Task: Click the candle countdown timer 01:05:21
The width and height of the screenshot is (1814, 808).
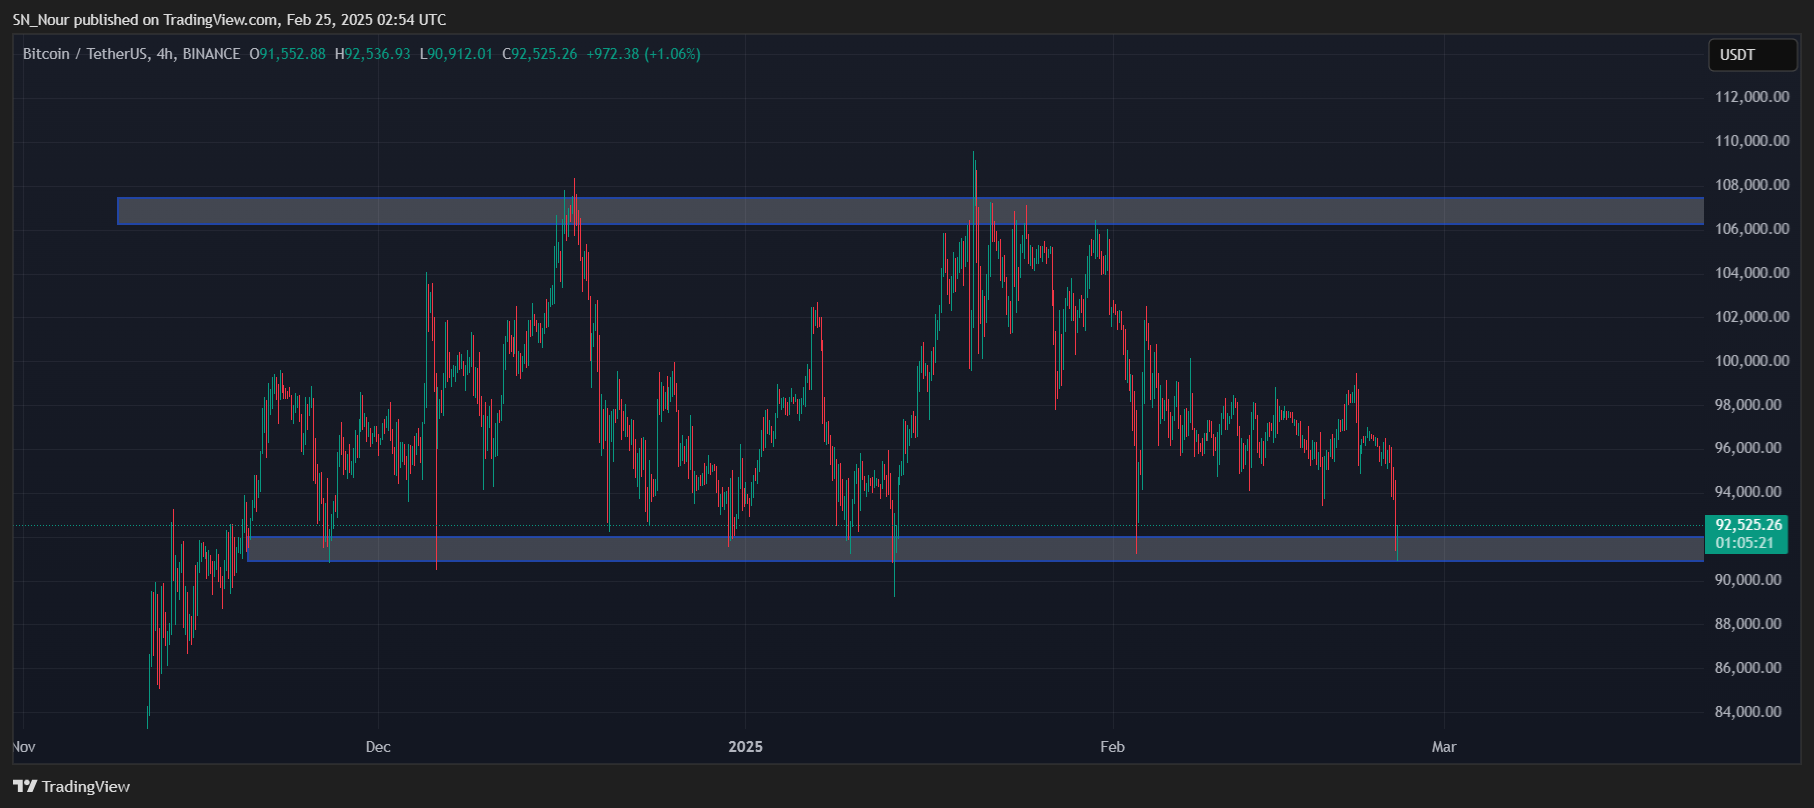Action: point(1744,543)
